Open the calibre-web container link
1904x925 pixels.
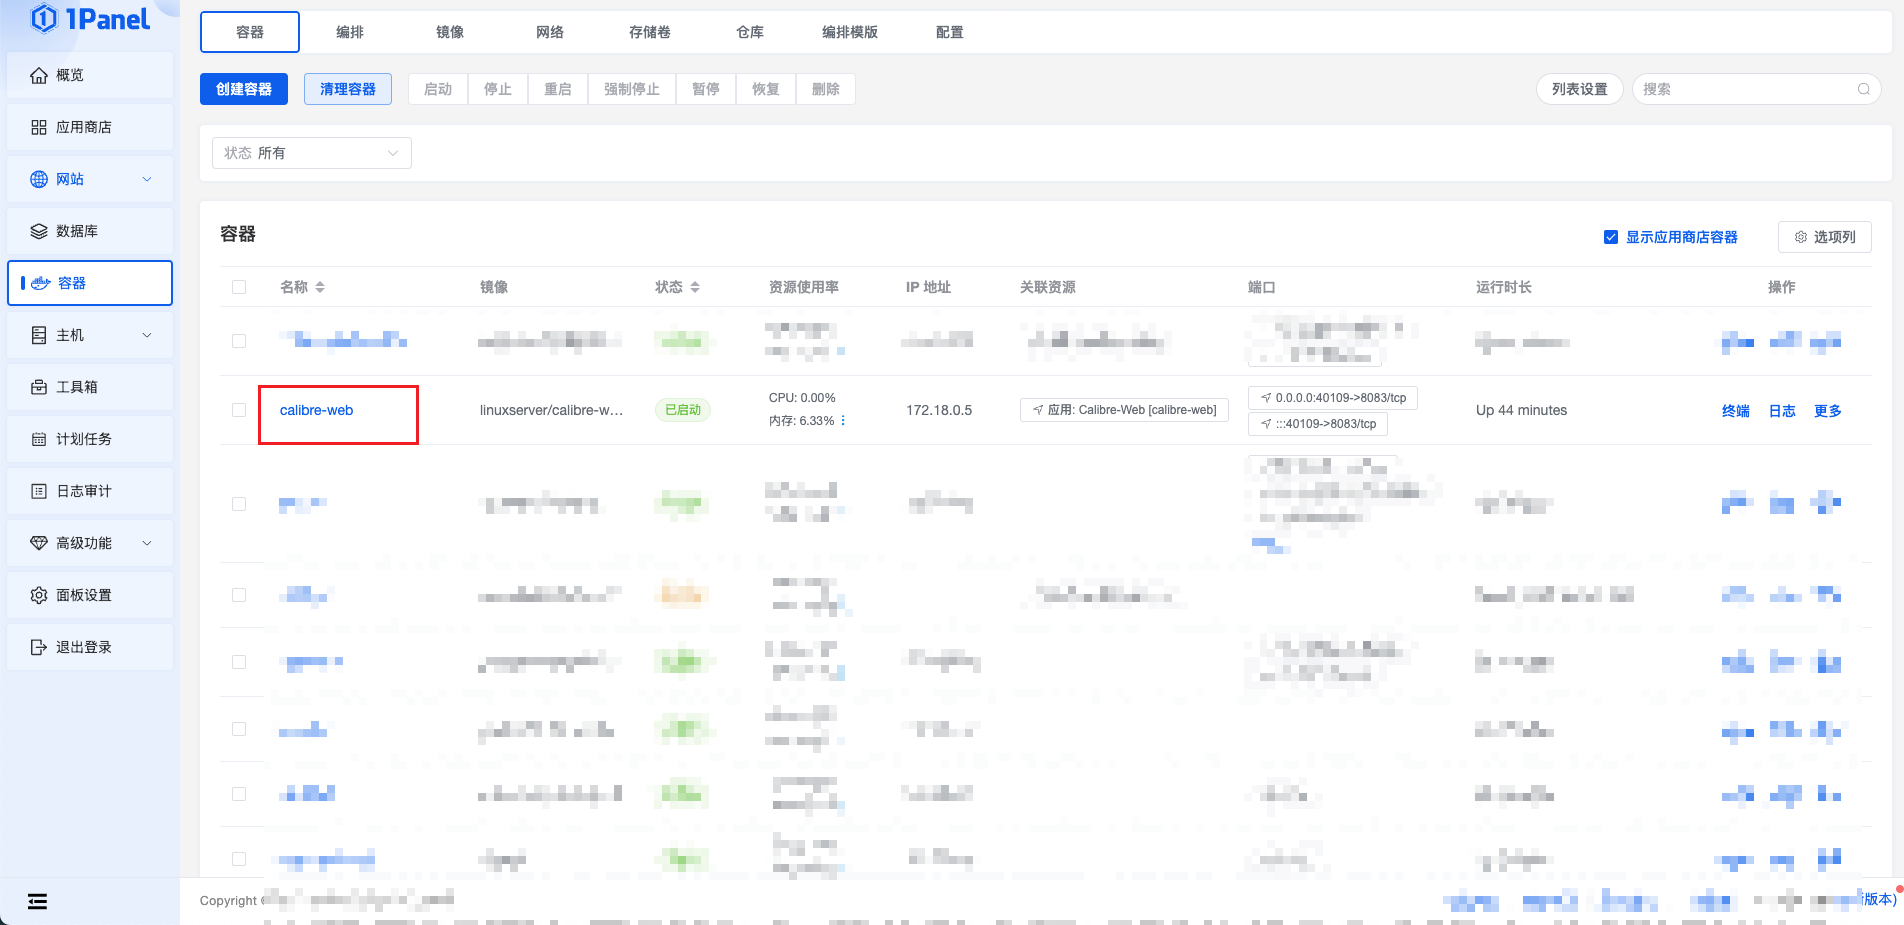coord(316,411)
